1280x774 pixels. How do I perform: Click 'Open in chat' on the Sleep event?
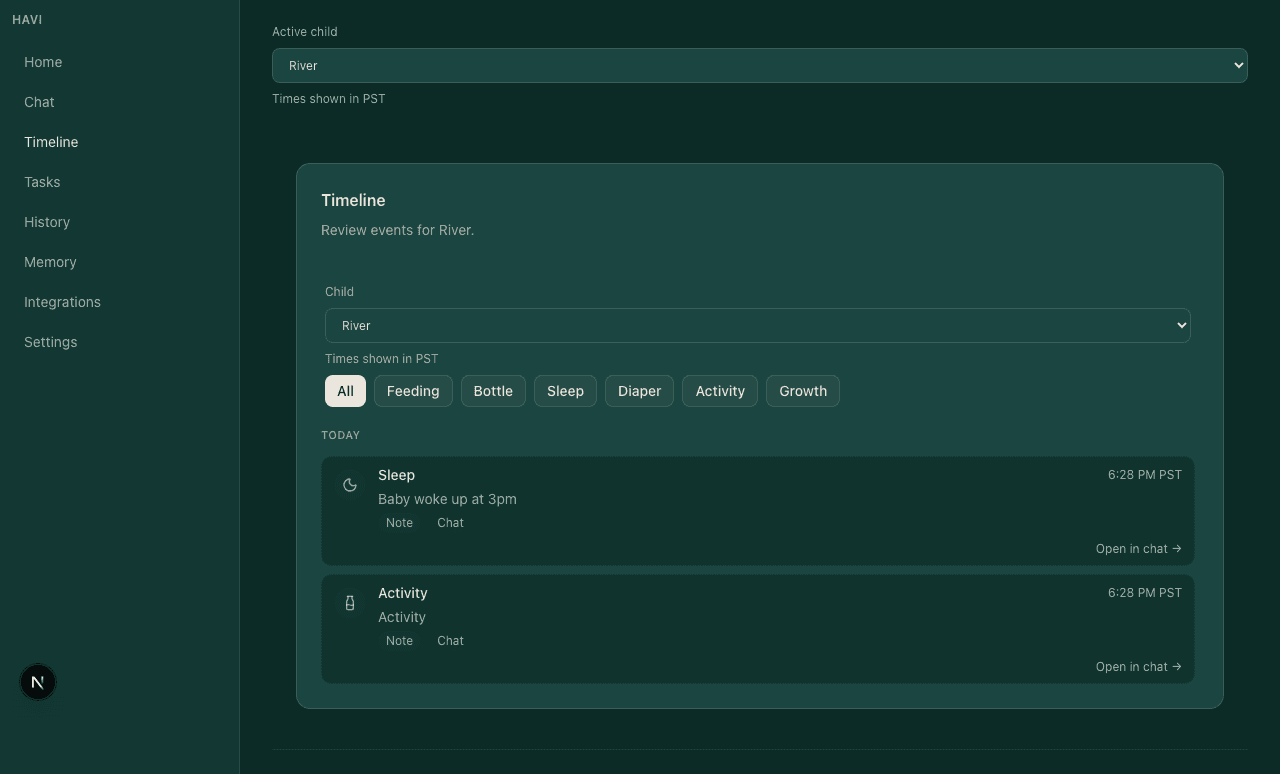coord(1138,548)
